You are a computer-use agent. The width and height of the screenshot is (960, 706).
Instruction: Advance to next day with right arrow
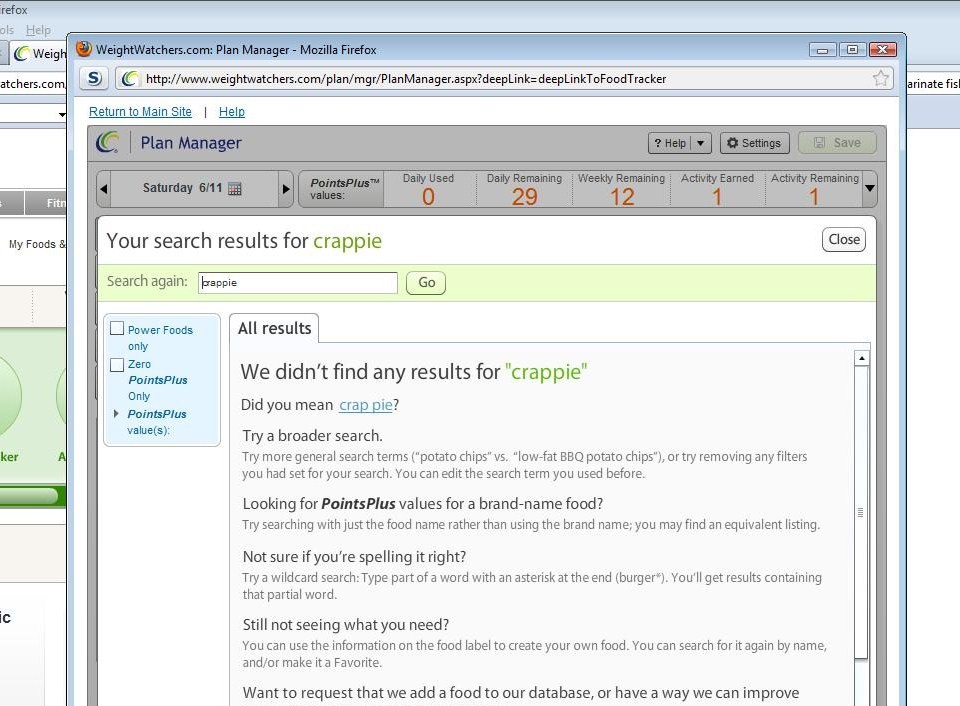click(286, 188)
